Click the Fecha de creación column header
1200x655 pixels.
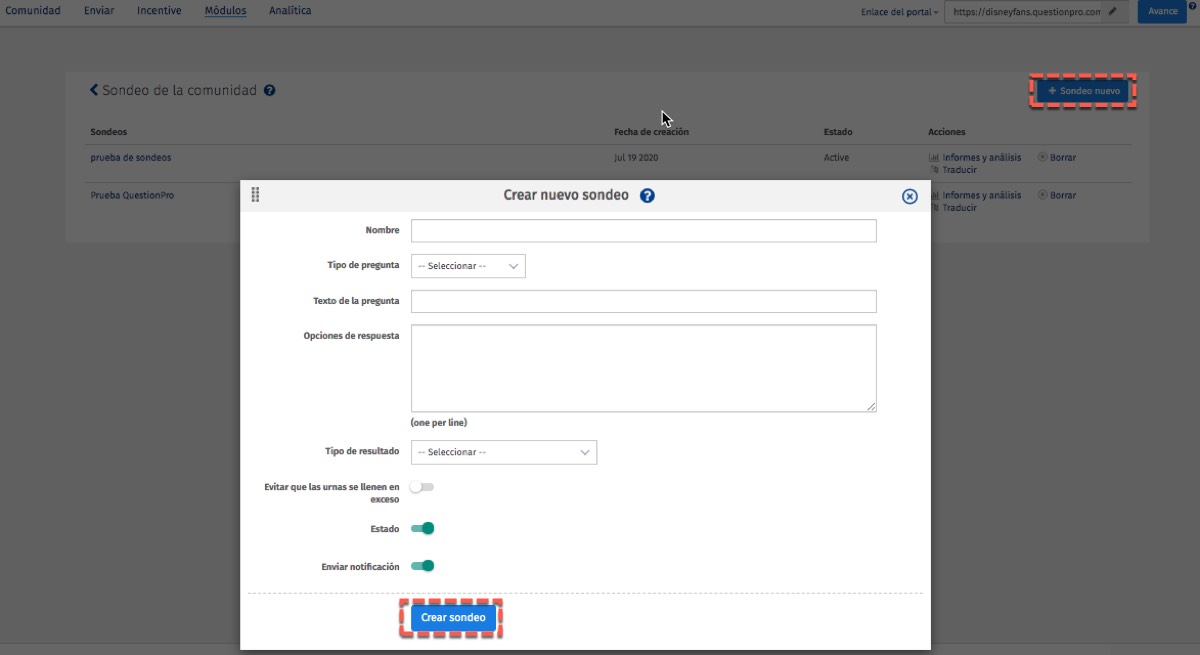coord(651,132)
